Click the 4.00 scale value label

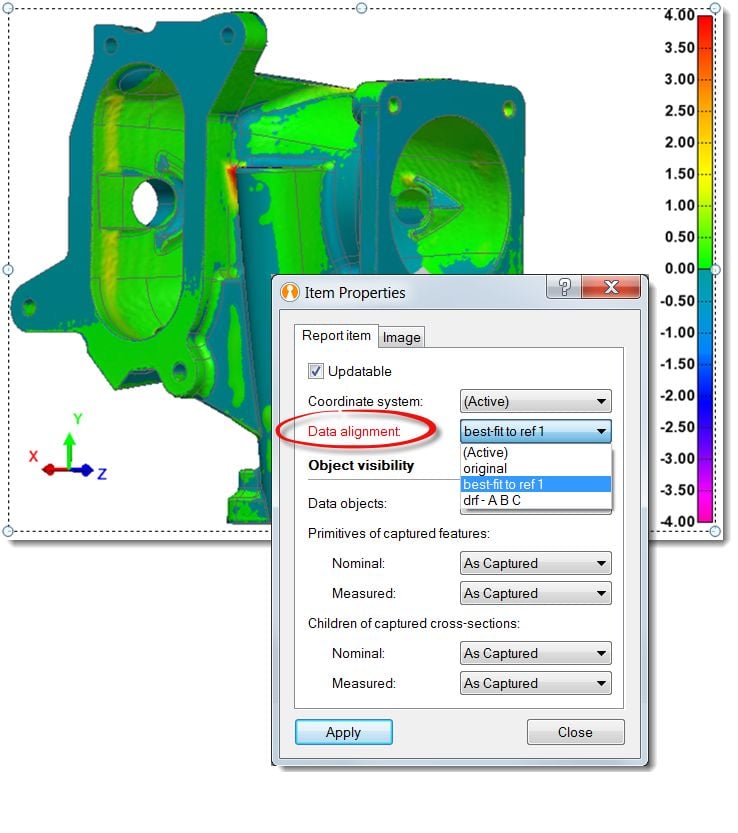(x=679, y=15)
